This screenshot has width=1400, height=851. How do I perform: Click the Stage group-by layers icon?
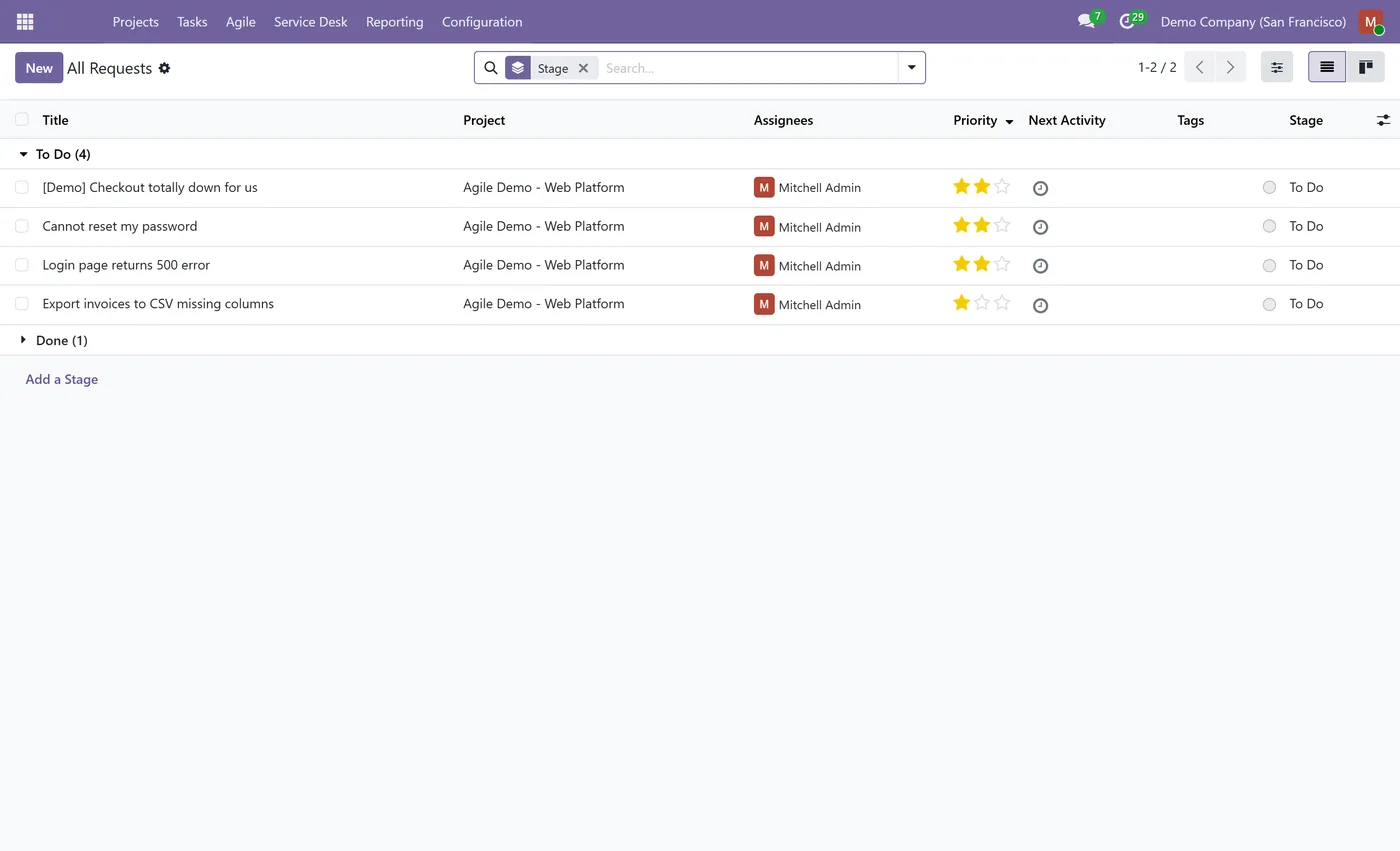518,68
